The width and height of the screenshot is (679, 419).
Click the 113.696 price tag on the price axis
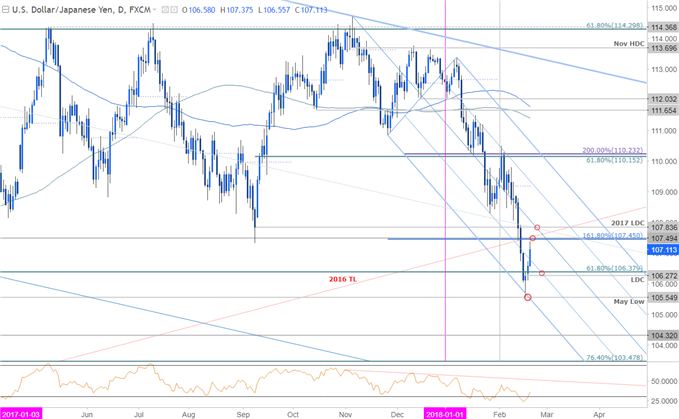[x=663, y=48]
